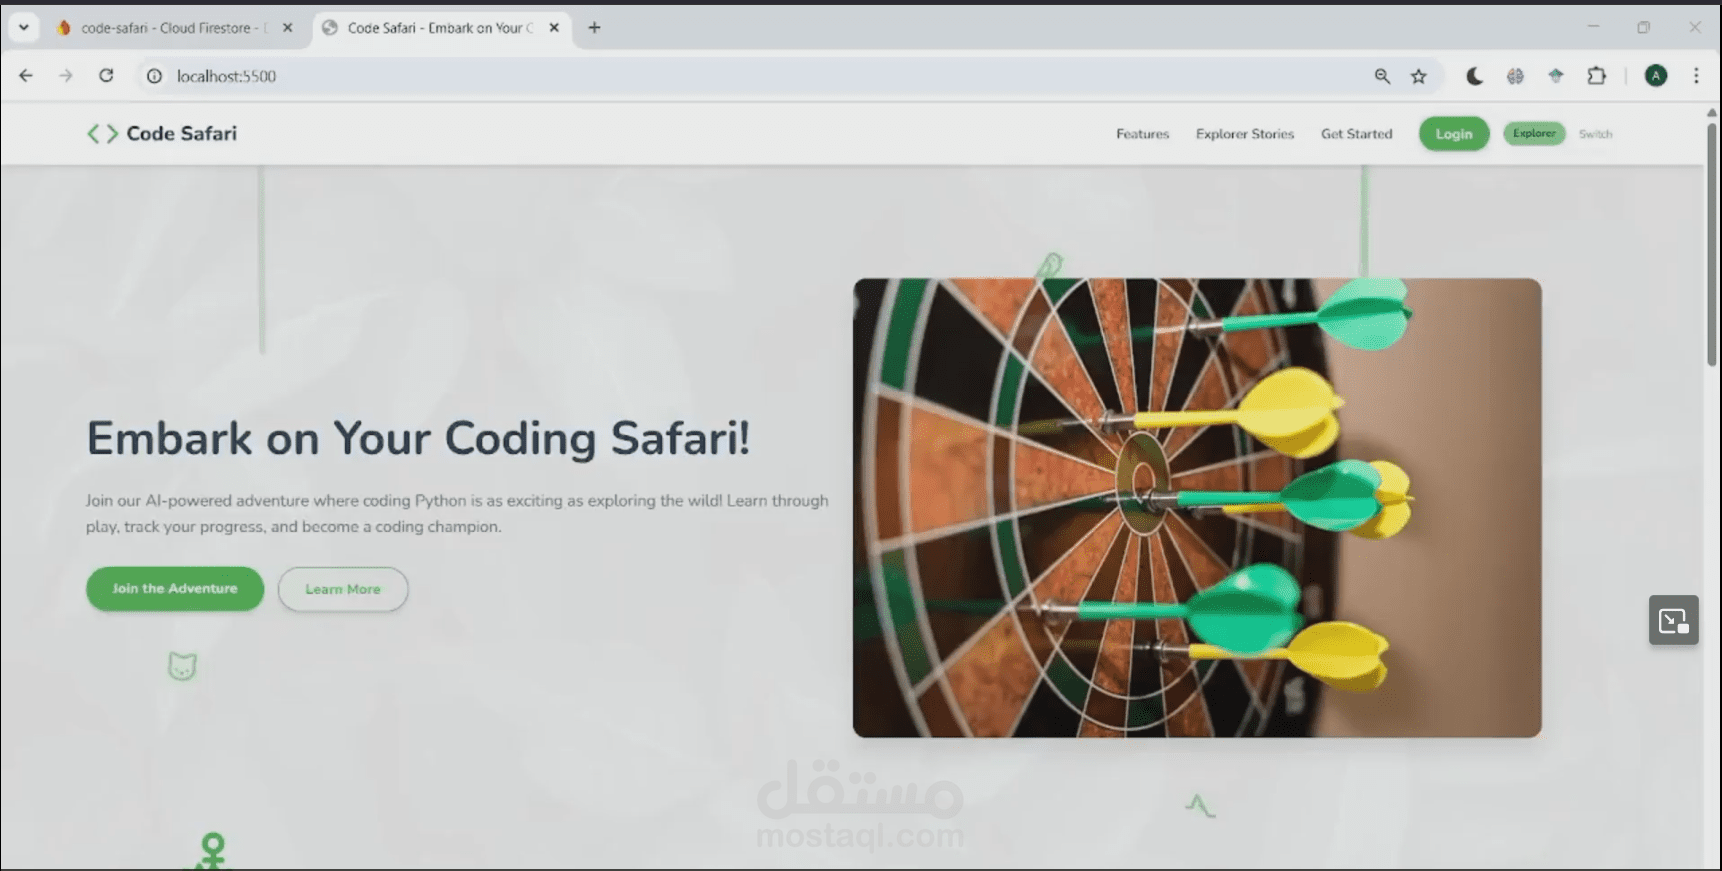Click the page vertical scrollbar thumb
1722x871 pixels.
(x=1712, y=243)
